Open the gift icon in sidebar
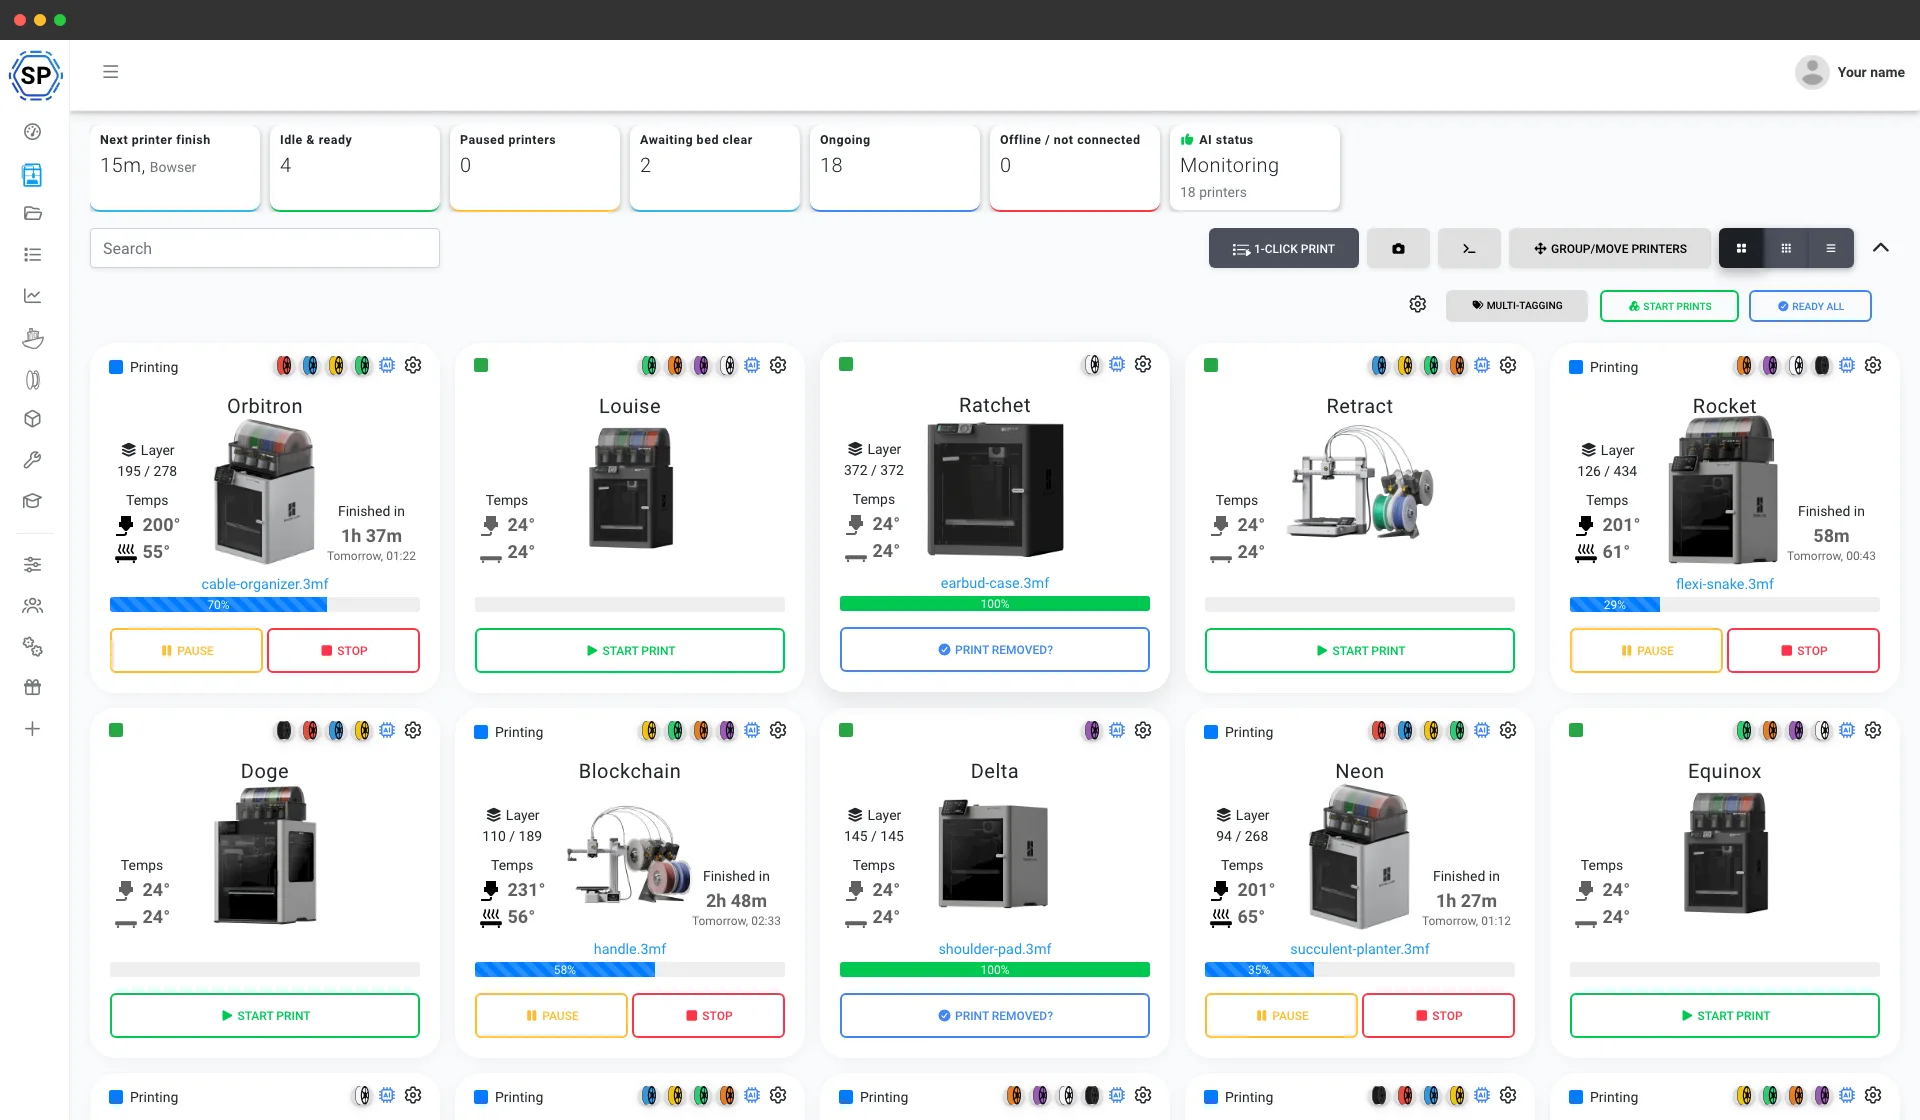Screen dimensions: 1920x1120 click(x=32, y=687)
